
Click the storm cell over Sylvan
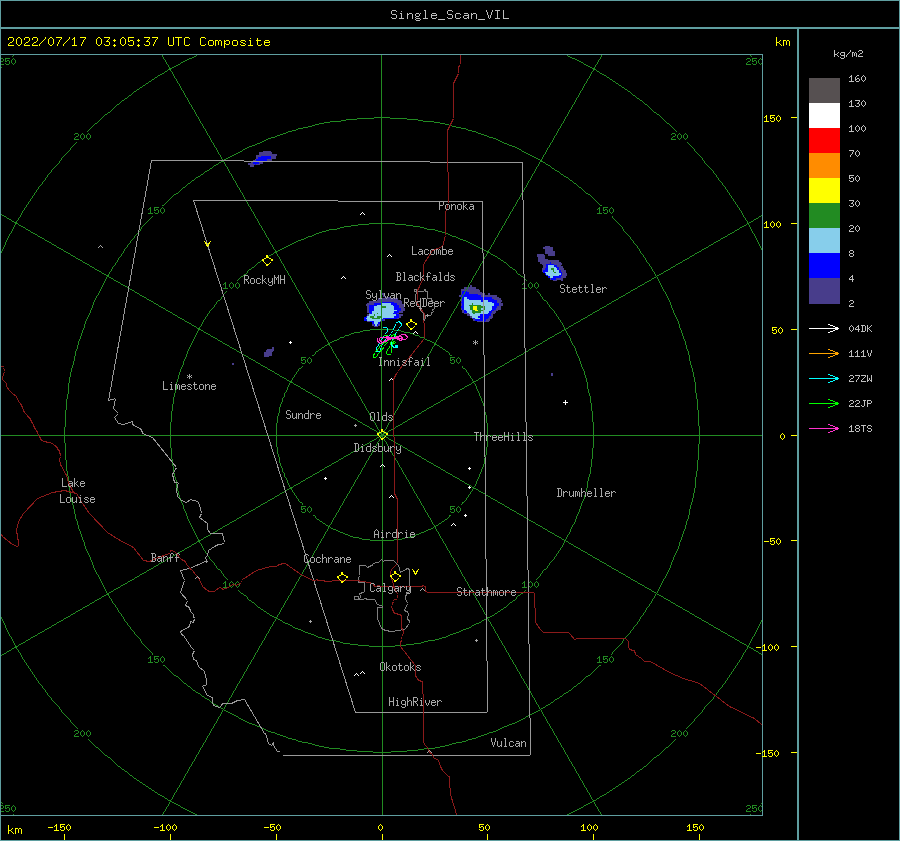pos(383,312)
